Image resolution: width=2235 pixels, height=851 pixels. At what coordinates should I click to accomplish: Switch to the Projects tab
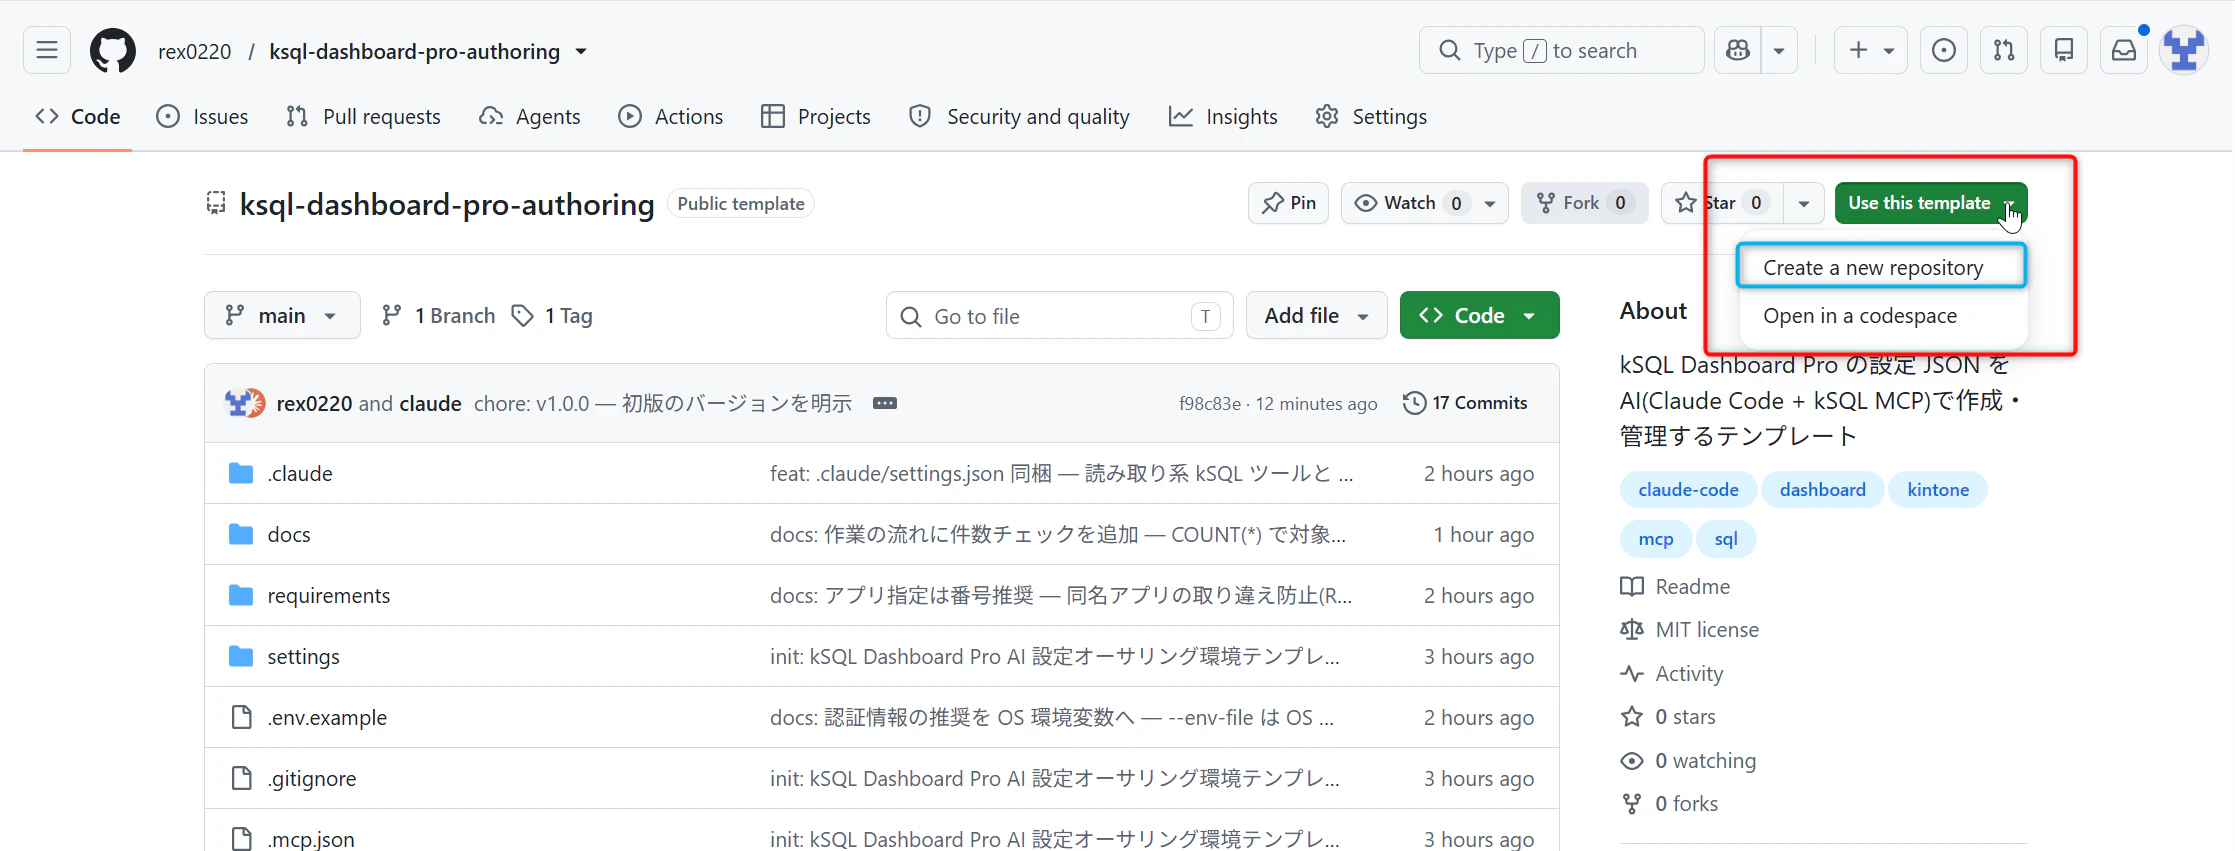(x=816, y=116)
